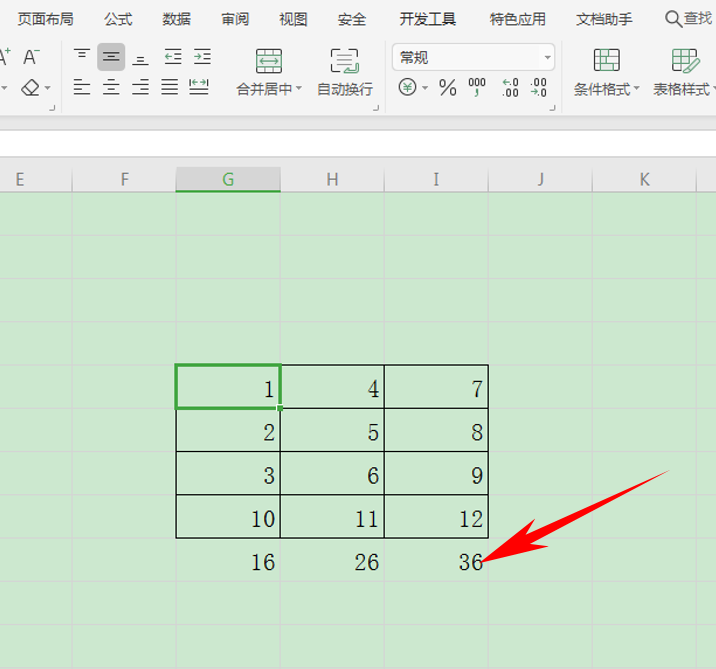Click the decrease font size icon
The image size is (716, 669).
point(32,57)
